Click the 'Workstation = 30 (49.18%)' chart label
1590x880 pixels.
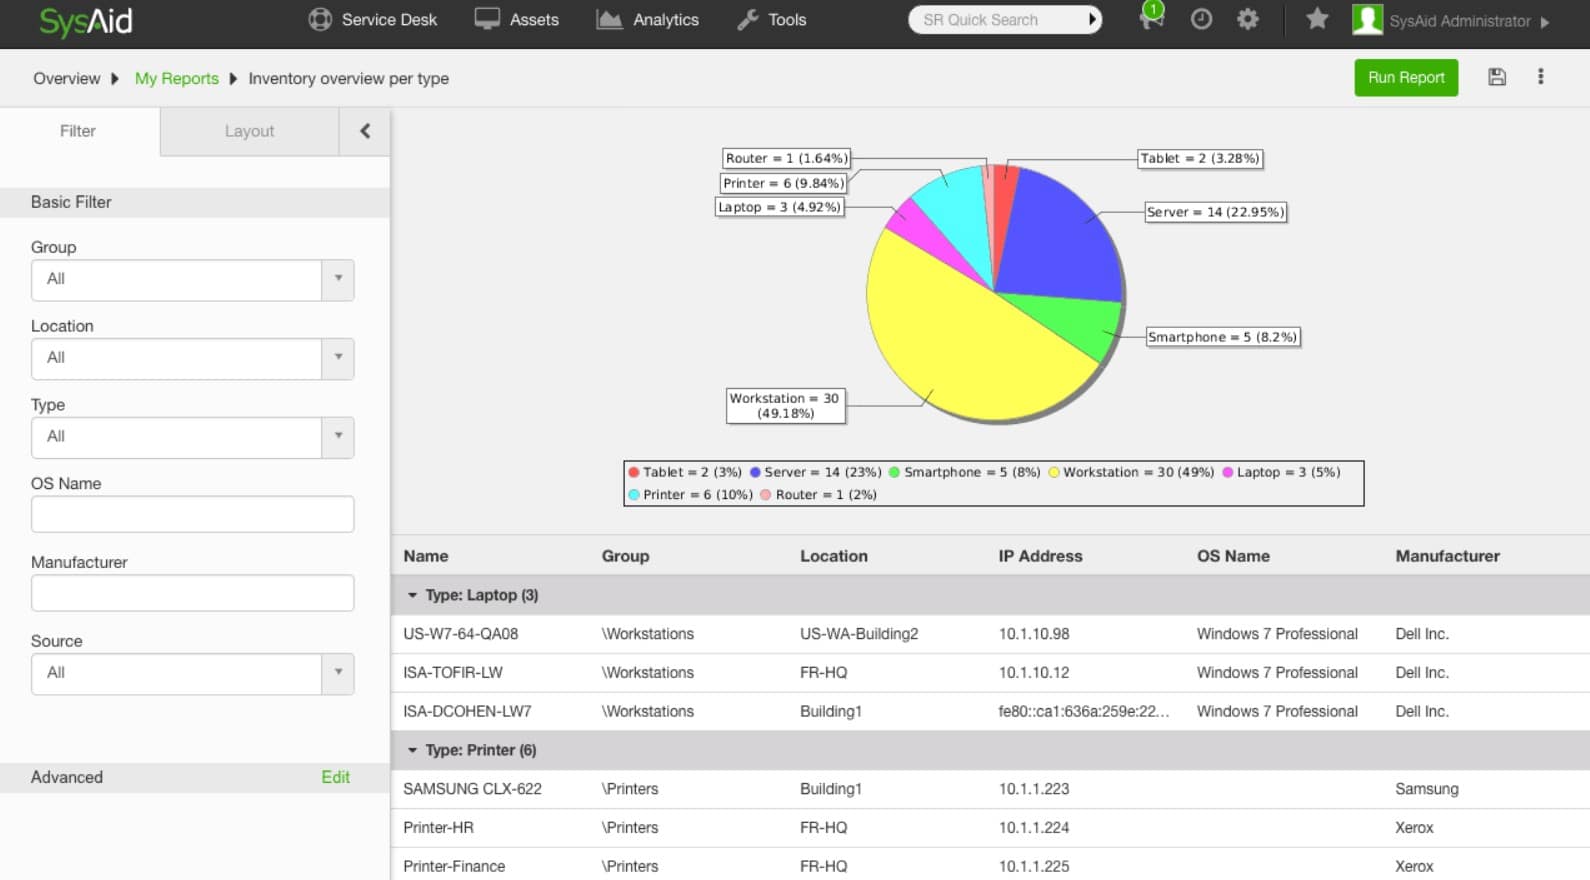[x=785, y=406]
